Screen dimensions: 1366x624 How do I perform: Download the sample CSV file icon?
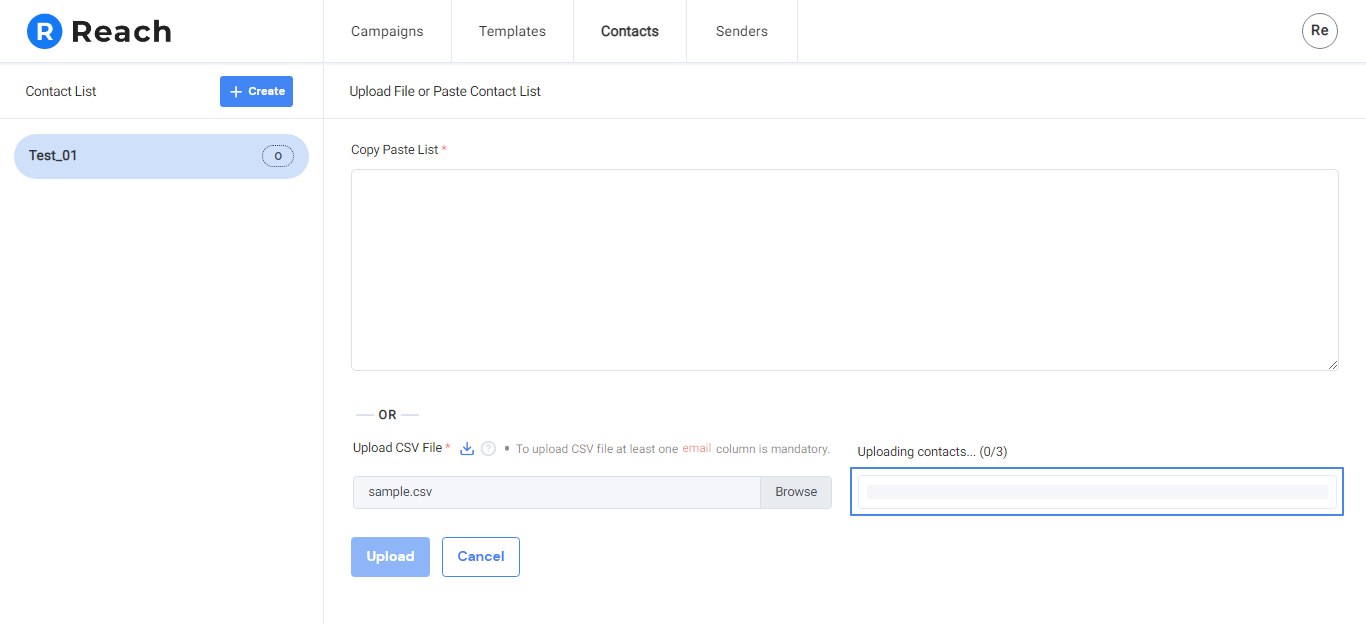click(467, 449)
